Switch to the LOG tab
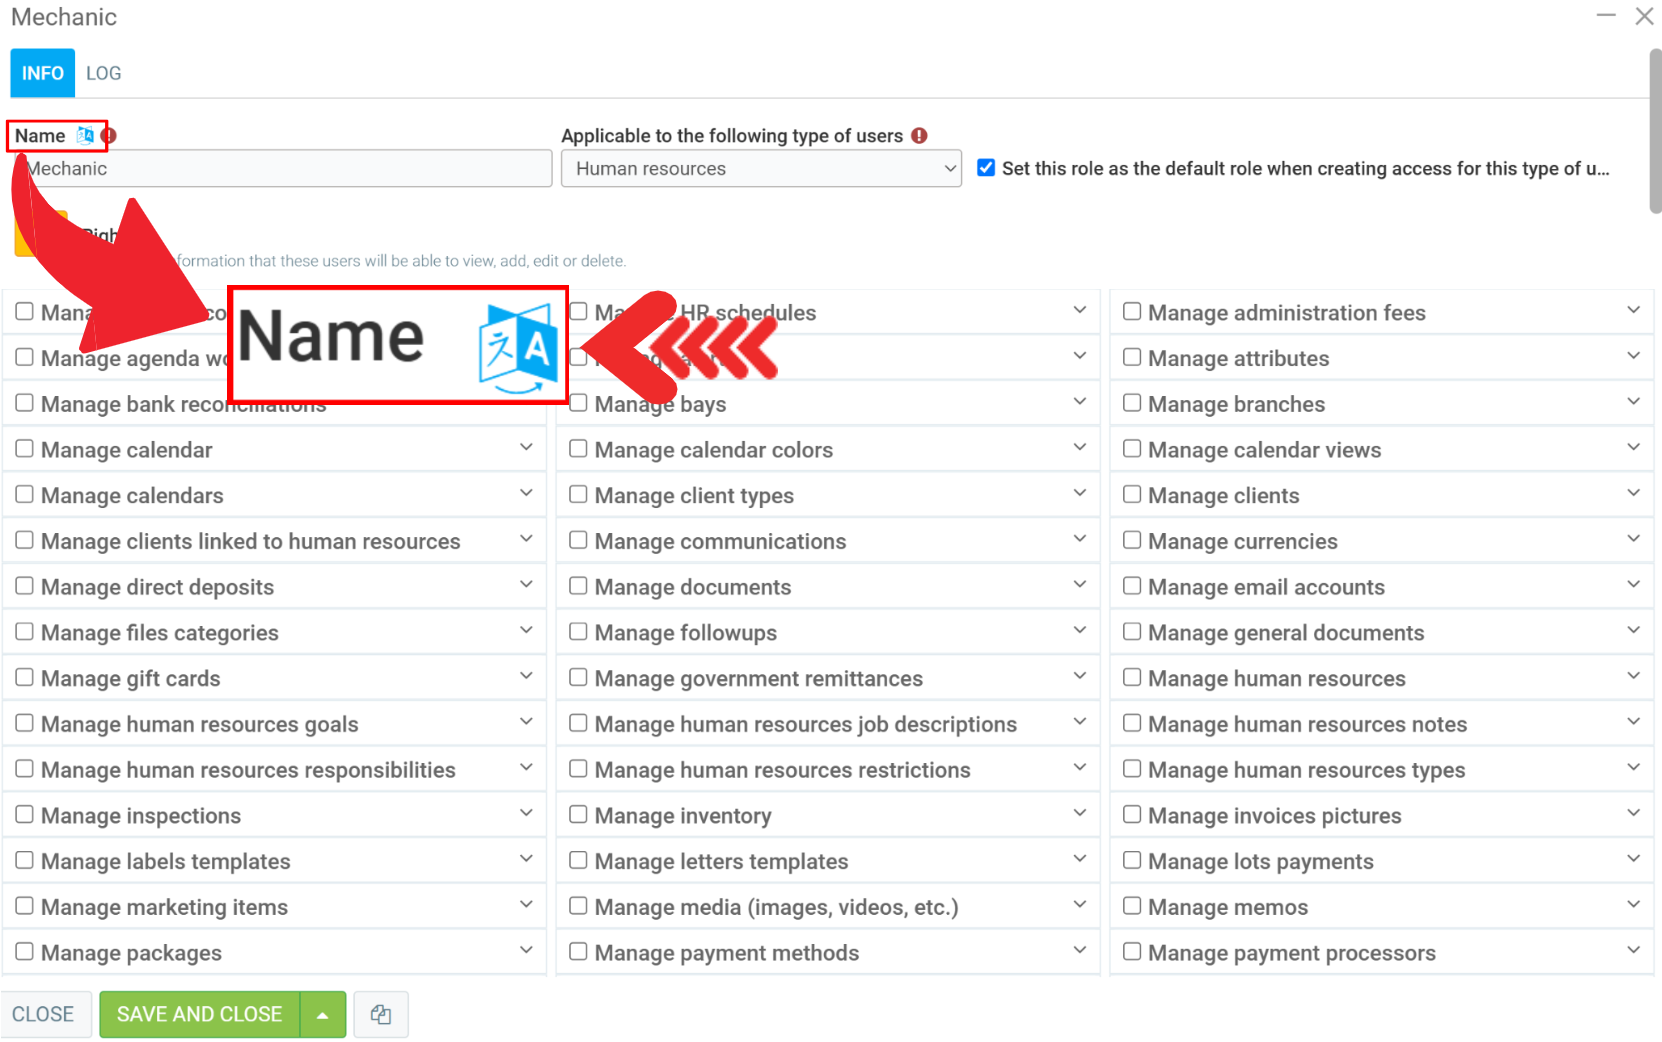This screenshot has height=1042, width=1662. pos(103,73)
